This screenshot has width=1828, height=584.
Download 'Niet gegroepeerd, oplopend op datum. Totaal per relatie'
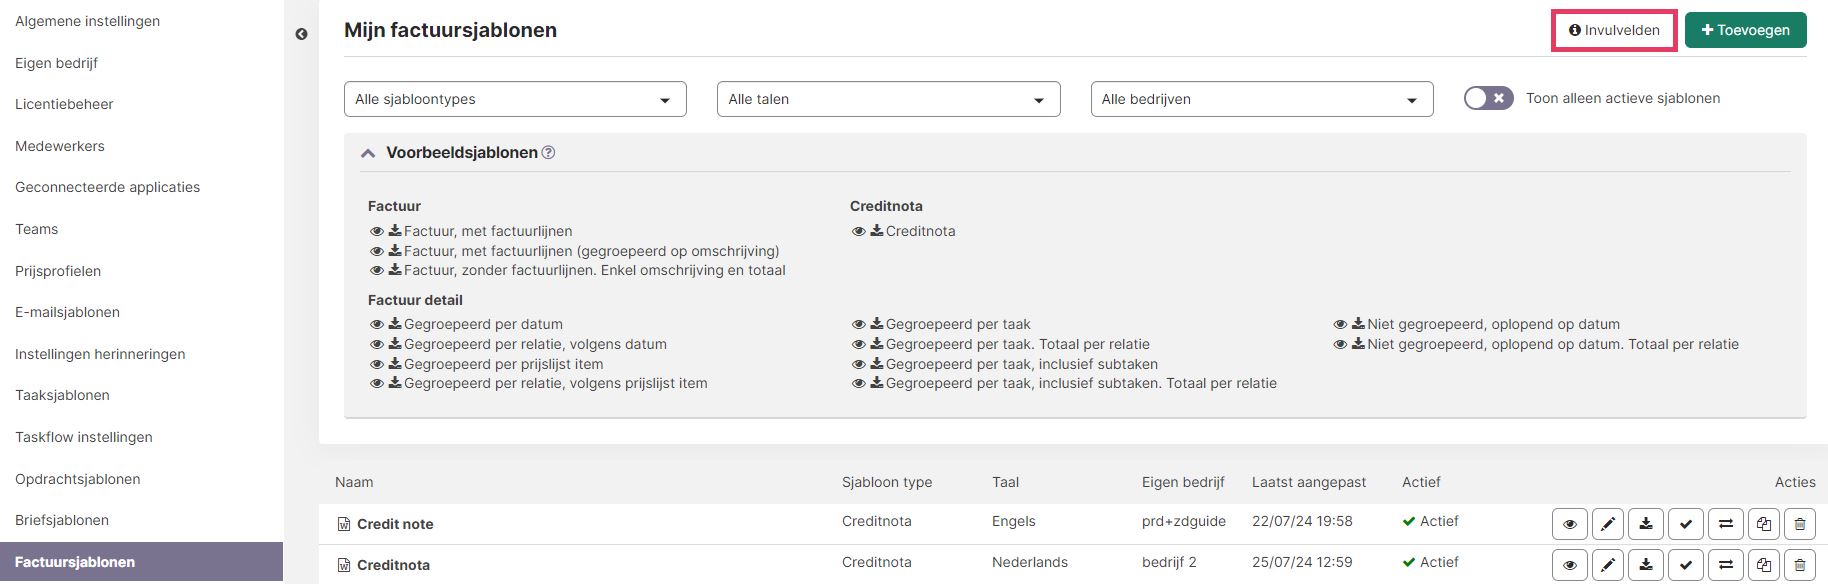(1358, 344)
